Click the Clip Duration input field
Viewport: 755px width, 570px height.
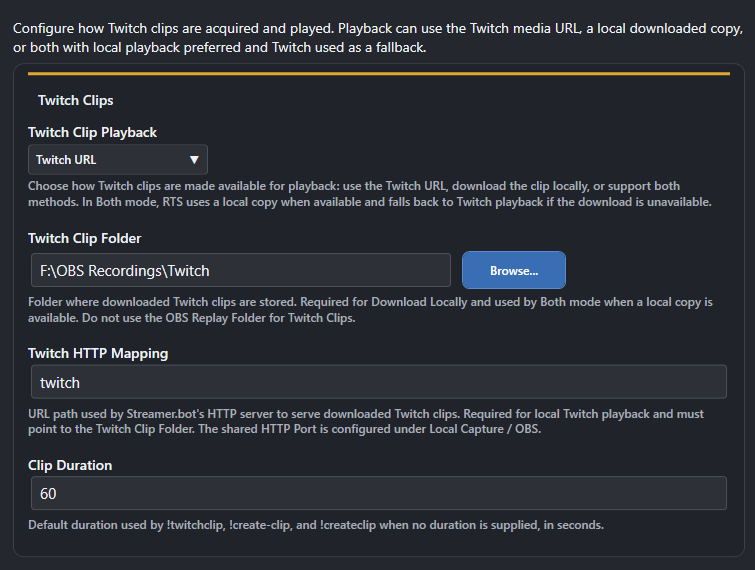378,493
